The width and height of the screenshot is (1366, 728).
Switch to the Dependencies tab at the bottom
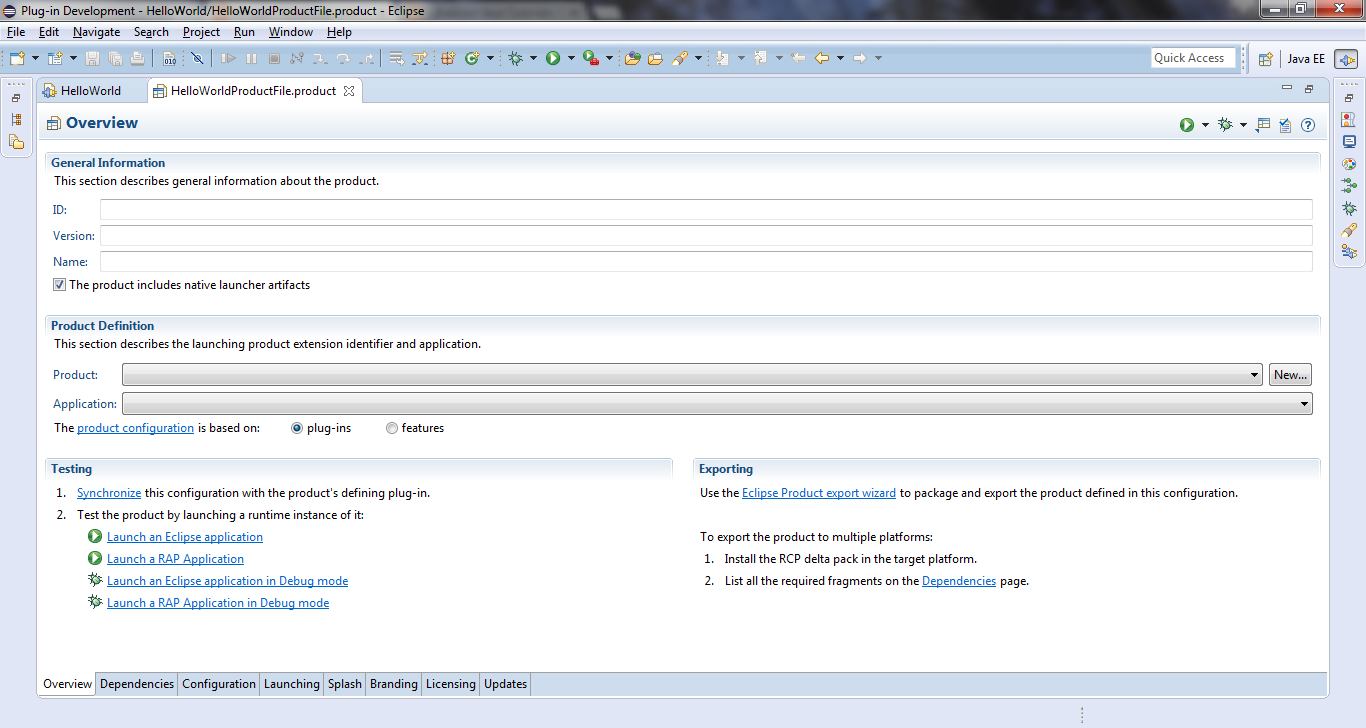point(136,684)
